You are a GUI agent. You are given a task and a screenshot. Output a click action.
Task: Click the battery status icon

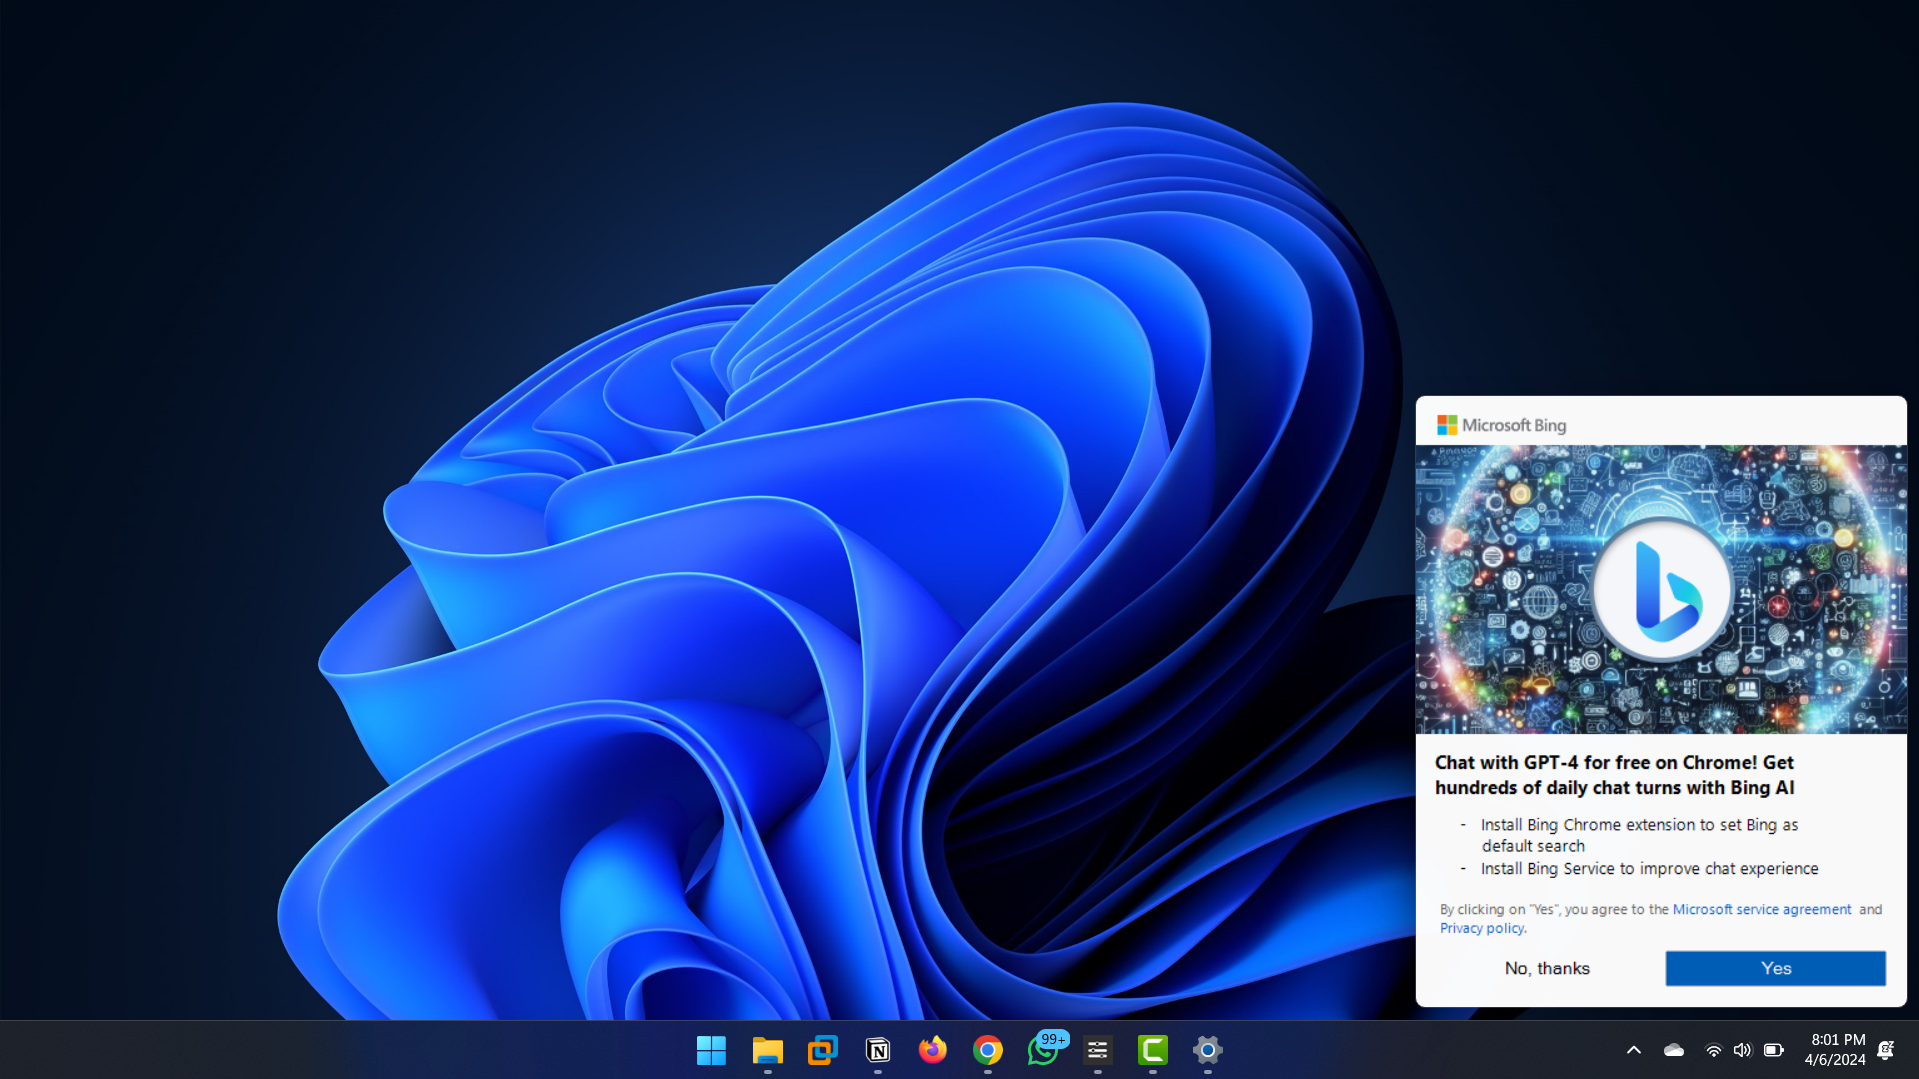[x=1773, y=1050]
